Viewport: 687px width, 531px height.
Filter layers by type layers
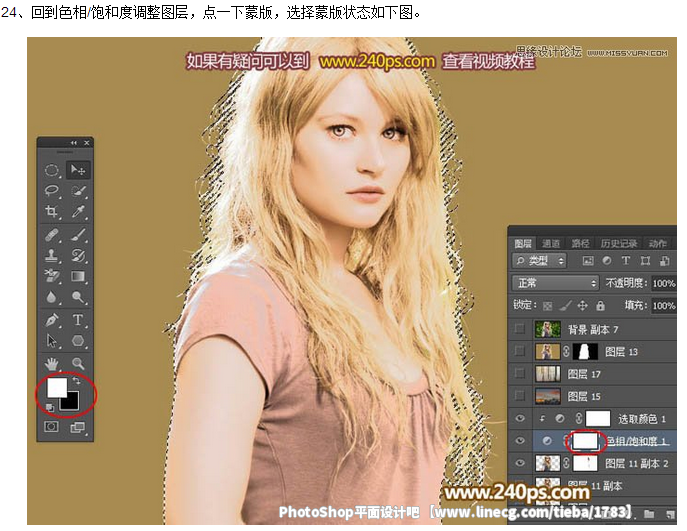click(x=626, y=261)
